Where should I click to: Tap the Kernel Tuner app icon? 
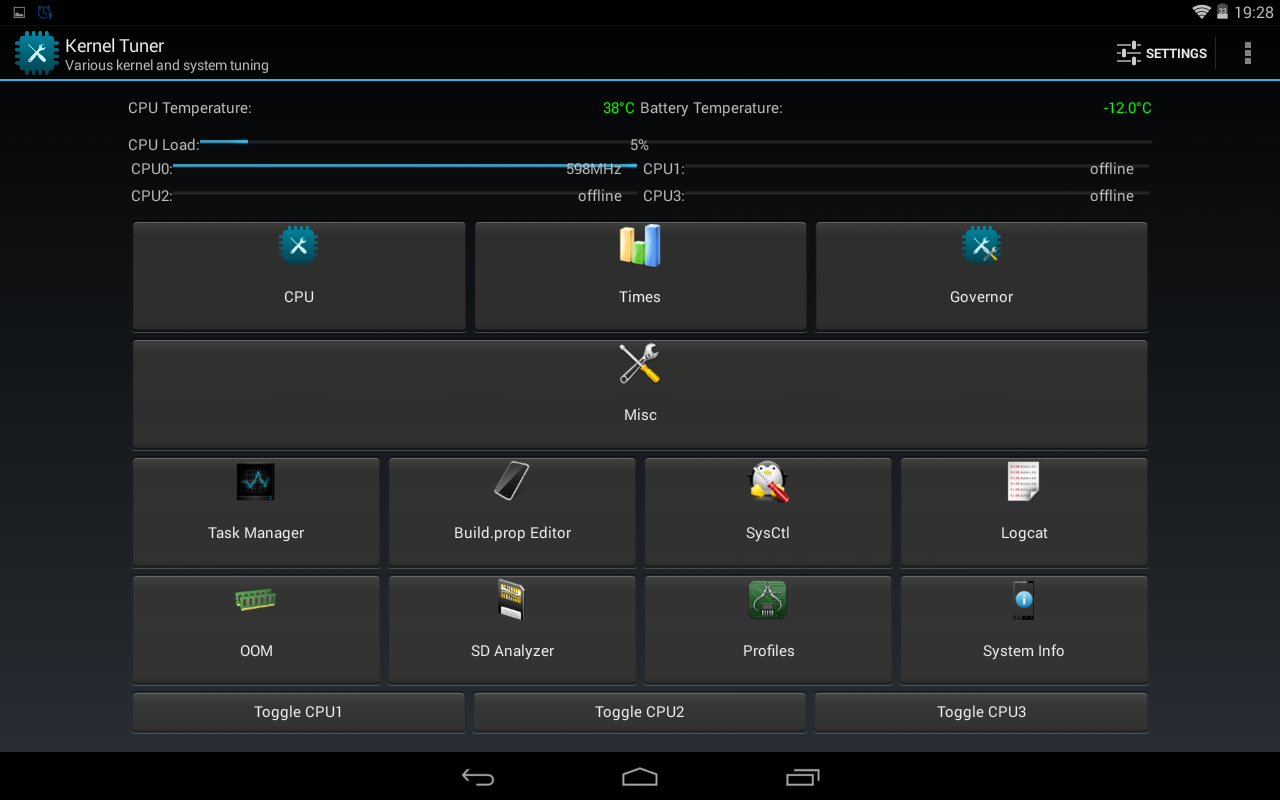pyautogui.click(x=37, y=53)
